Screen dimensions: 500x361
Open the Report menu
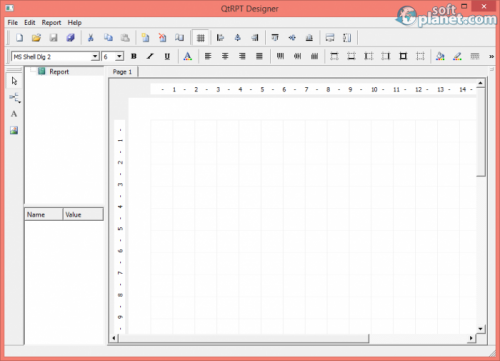point(51,23)
